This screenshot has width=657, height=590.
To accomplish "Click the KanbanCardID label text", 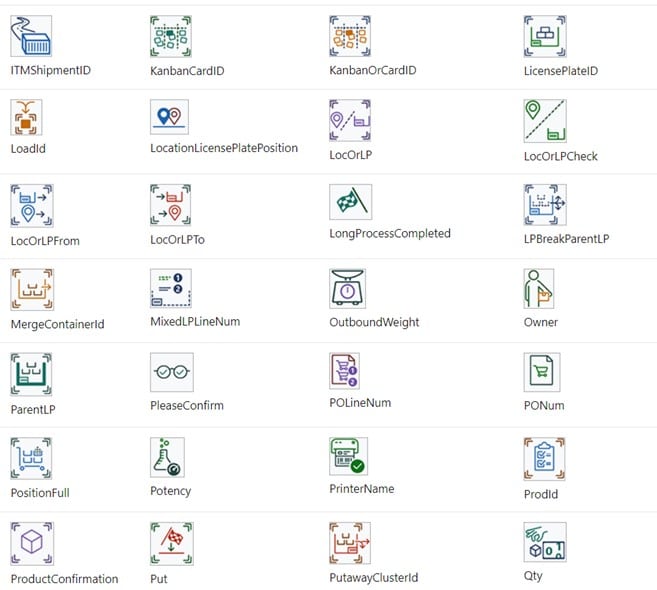I will click(x=187, y=70).
